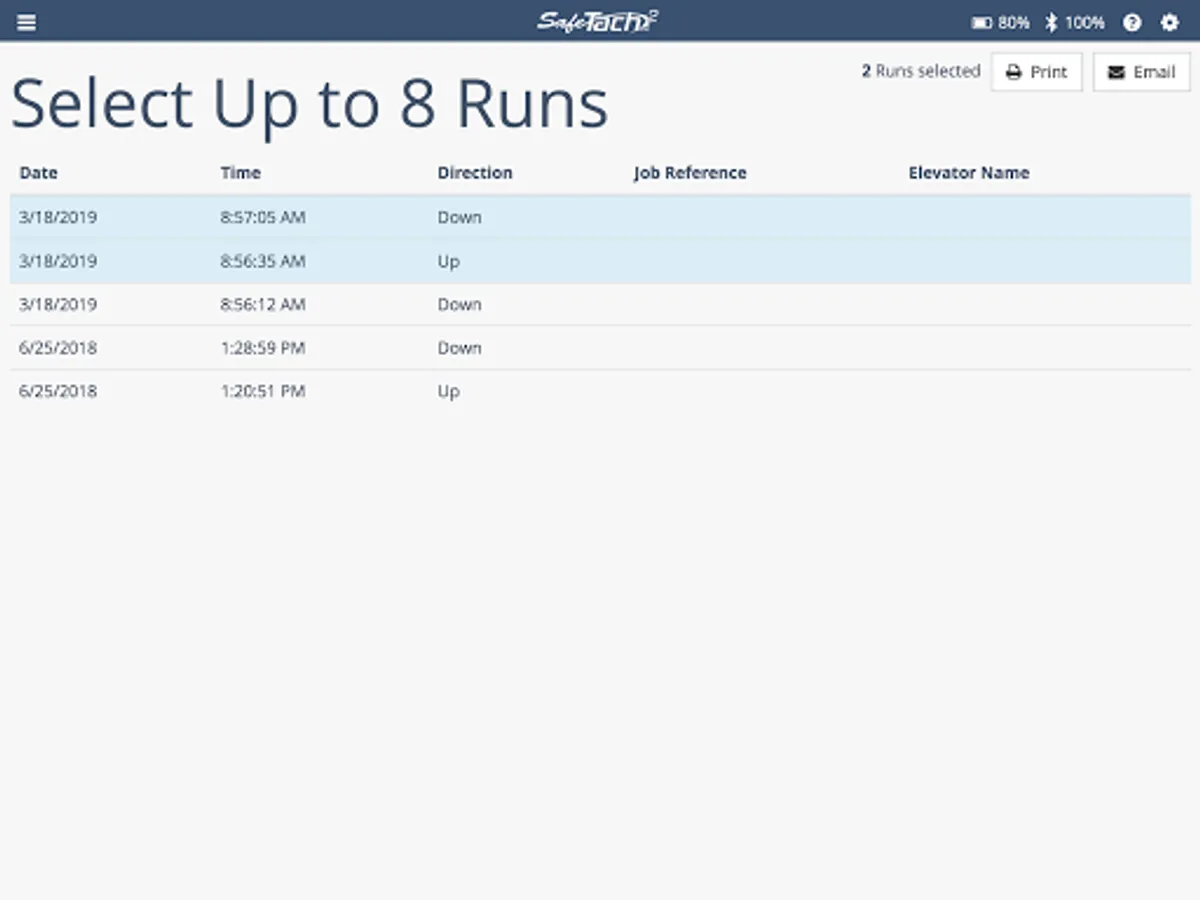Open the hamburger menu

tap(27, 22)
